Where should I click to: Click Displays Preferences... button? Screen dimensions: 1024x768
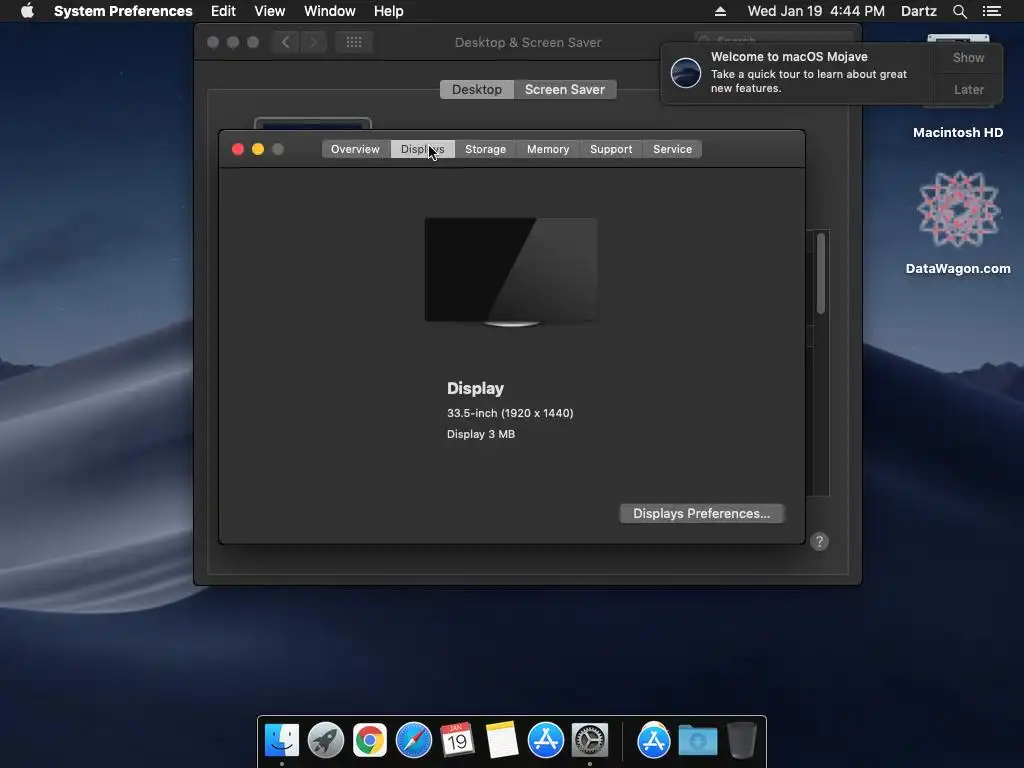[x=701, y=513]
